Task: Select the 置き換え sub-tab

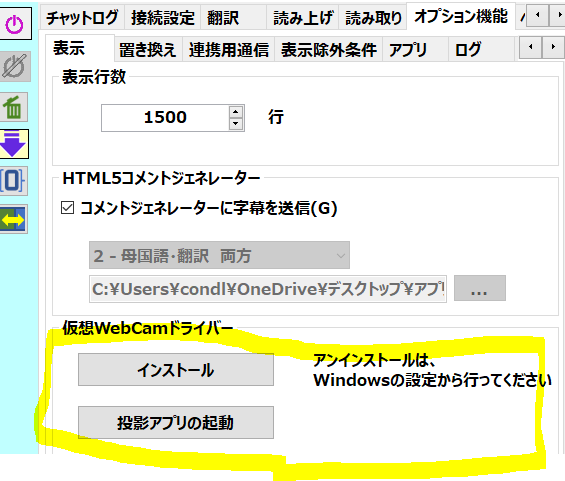Action: click(148, 50)
